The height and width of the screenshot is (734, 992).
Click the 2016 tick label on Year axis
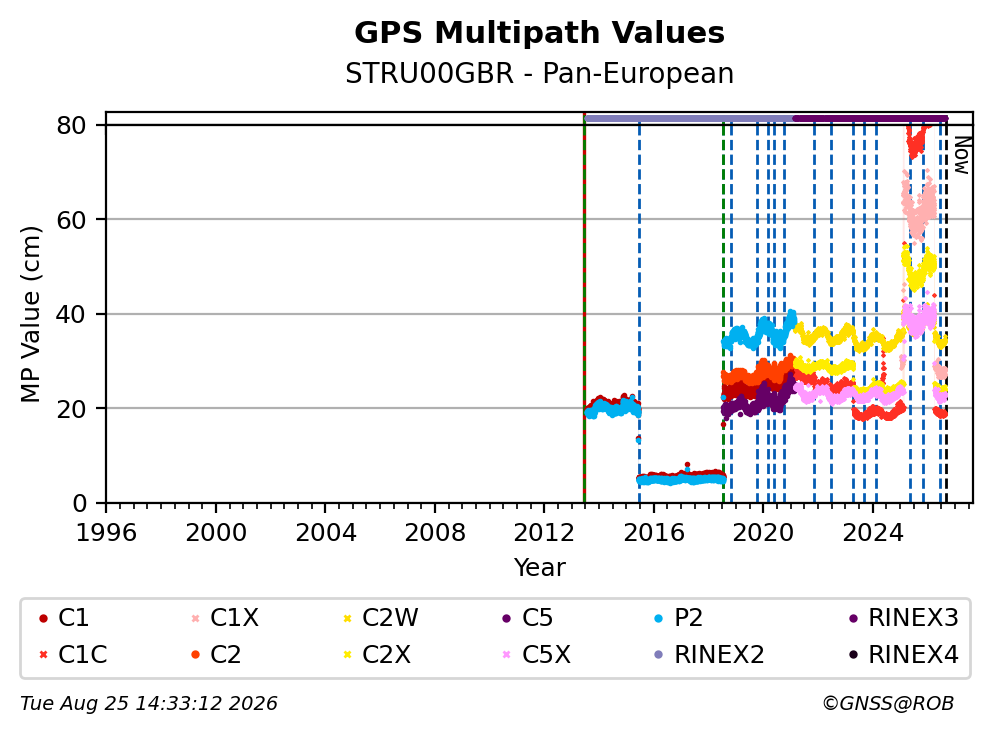tap(654, 533)
